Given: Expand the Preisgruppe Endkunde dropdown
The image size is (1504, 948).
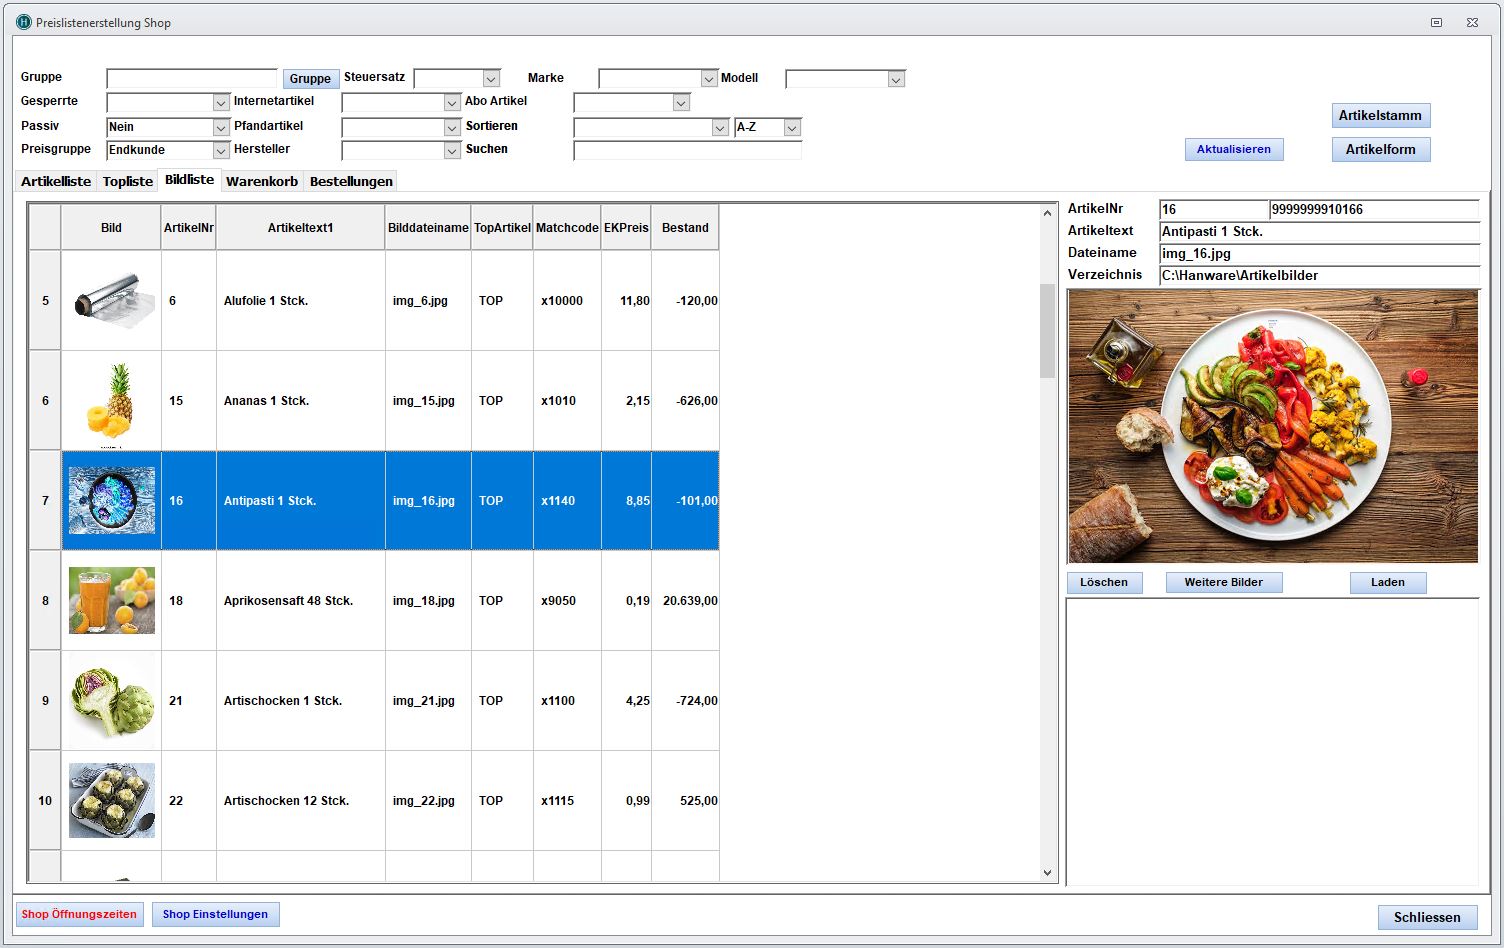Looking at the screenshot, I should pos(221,150).
